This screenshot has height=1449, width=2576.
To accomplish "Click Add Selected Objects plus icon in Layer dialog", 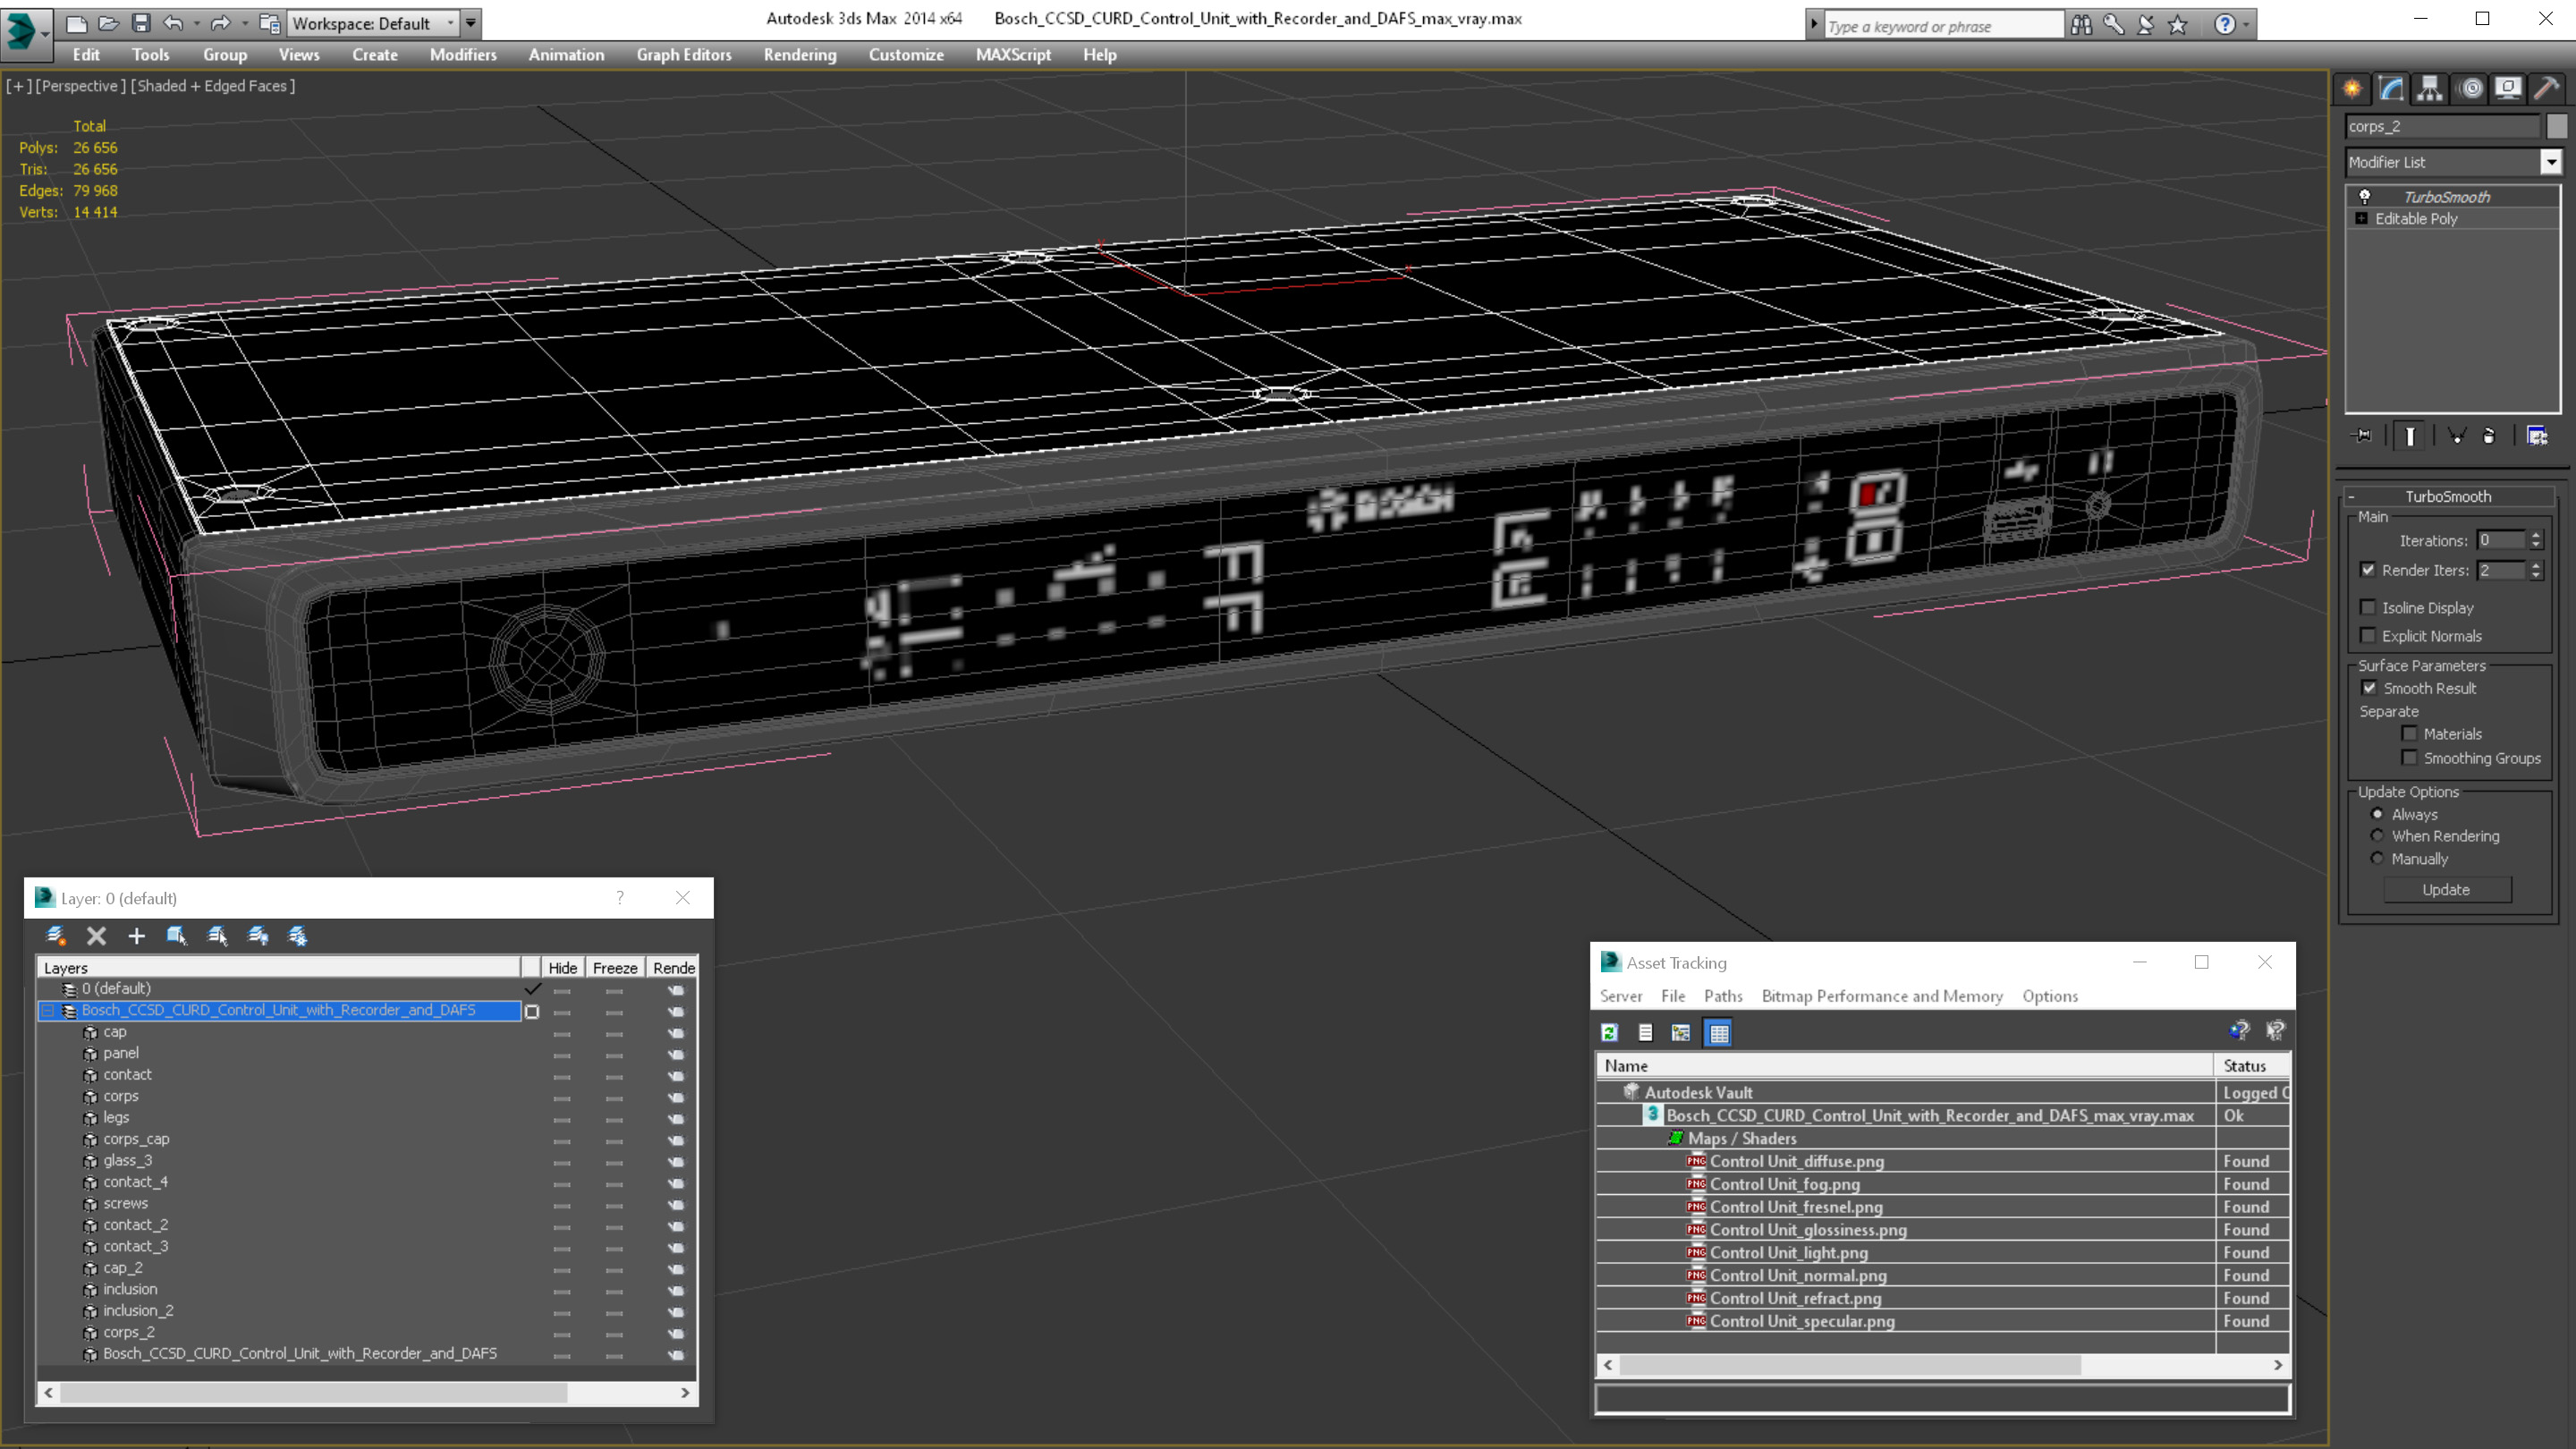I will (x=136, y=935).
